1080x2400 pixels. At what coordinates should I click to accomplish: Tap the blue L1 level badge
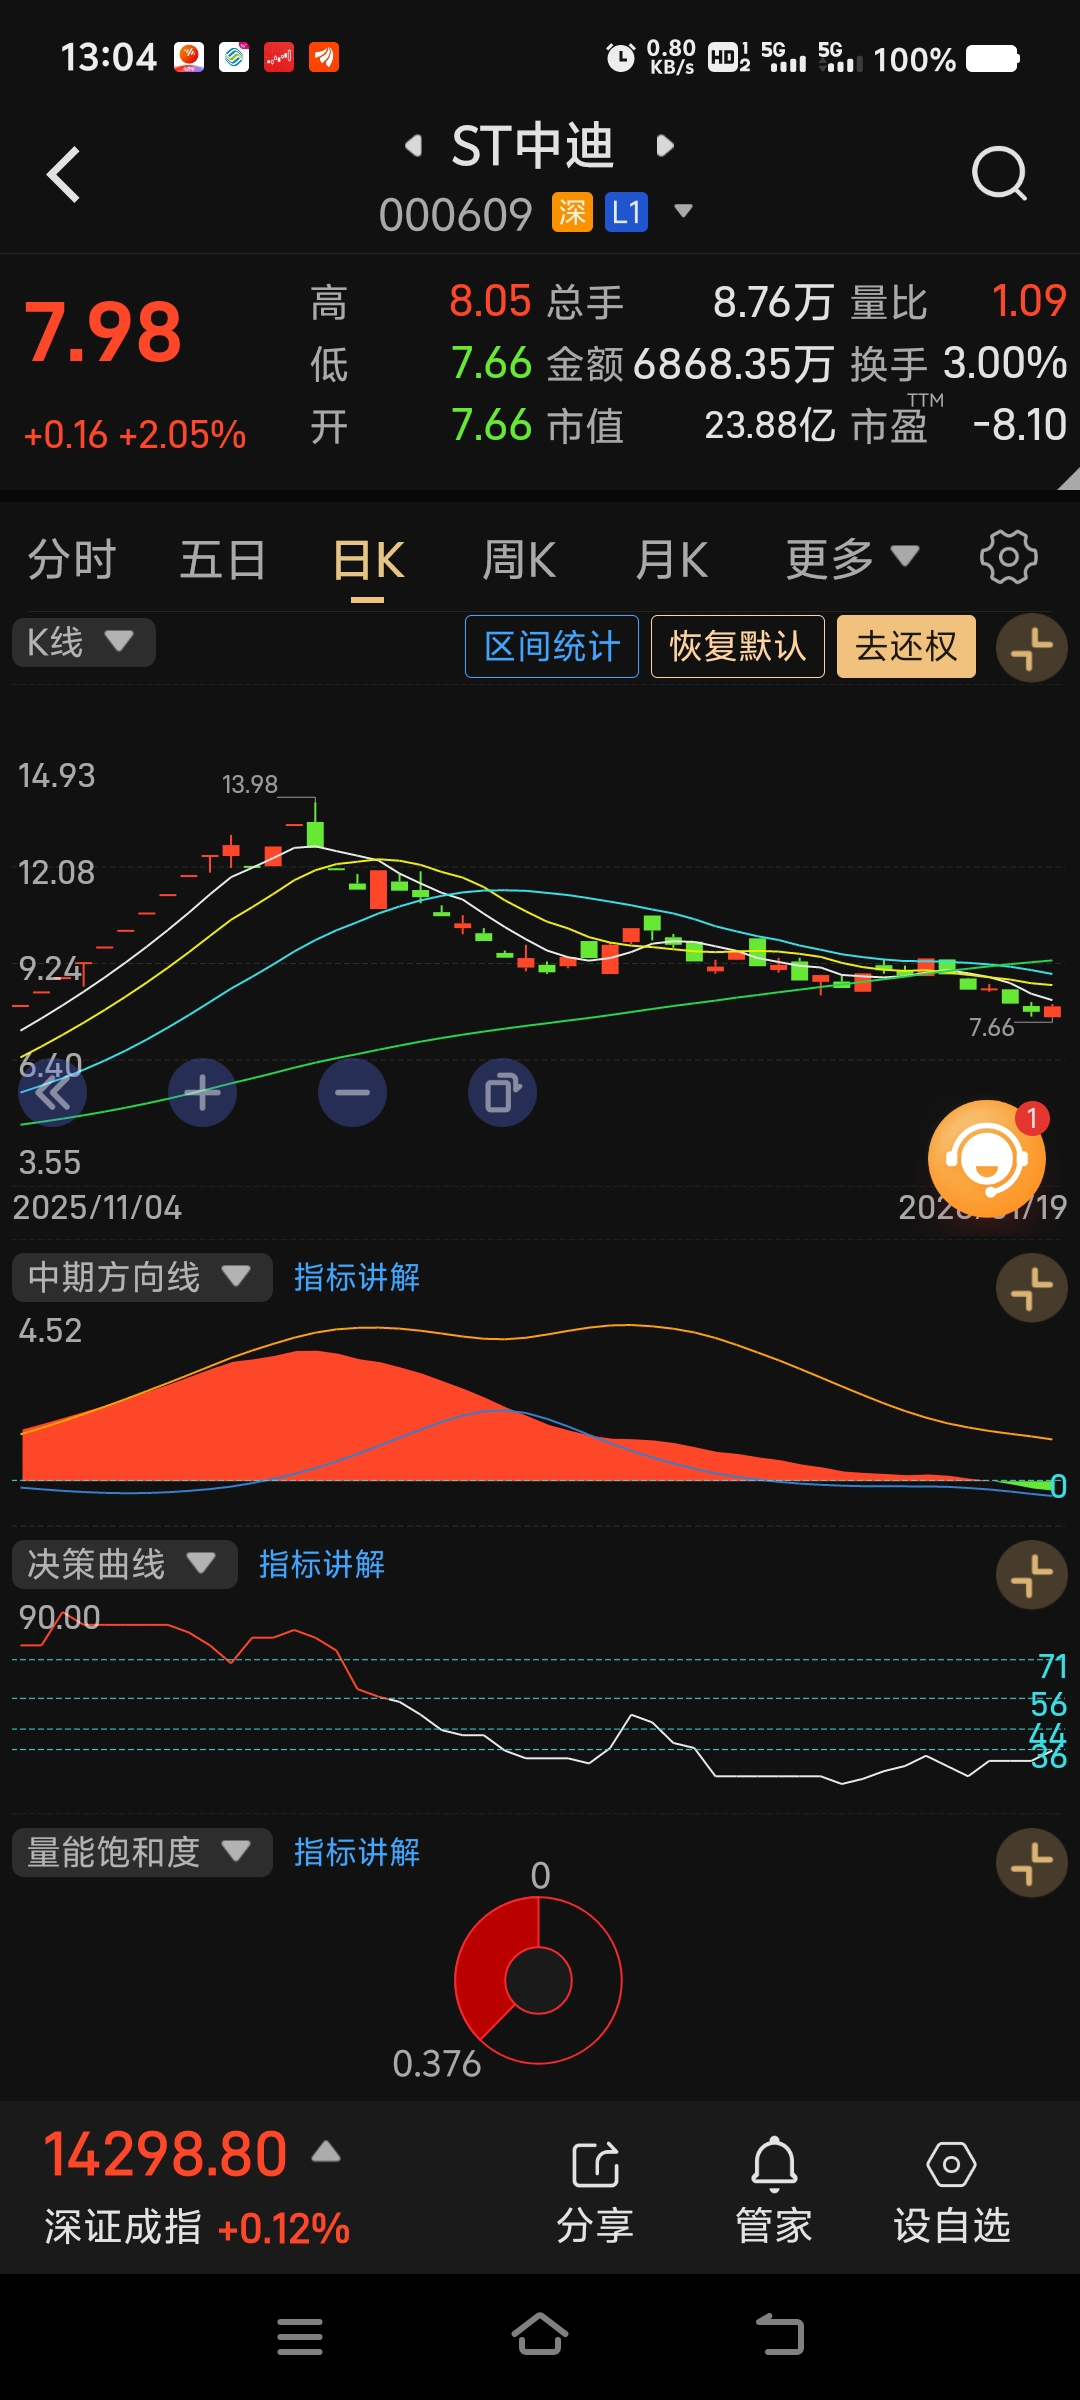pyautogui.click(x=627, y=212)
